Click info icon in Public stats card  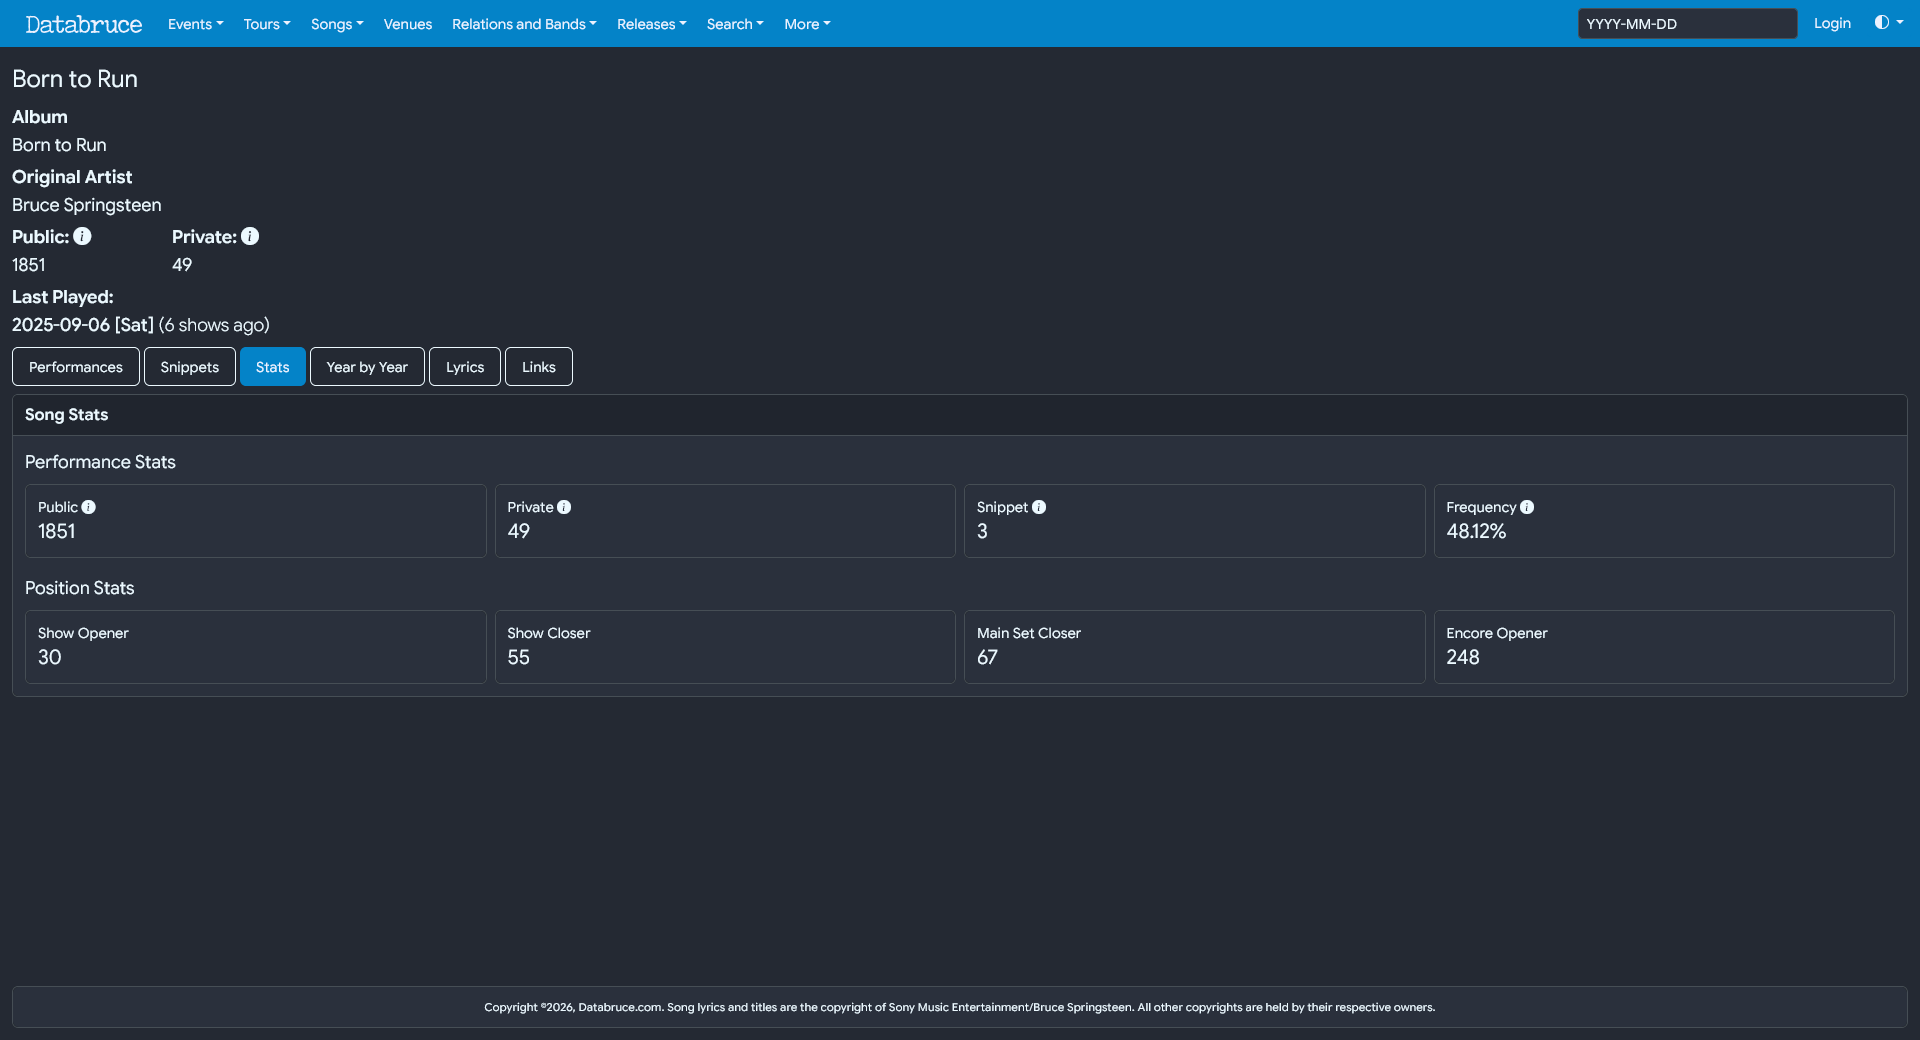pos(89,507)
